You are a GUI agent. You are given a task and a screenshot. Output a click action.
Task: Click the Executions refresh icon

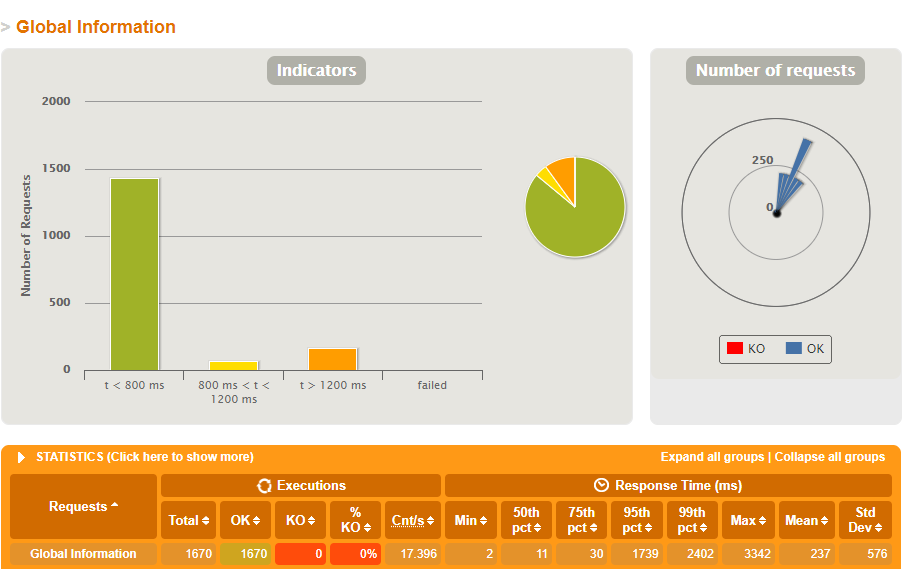coord(264,486)
